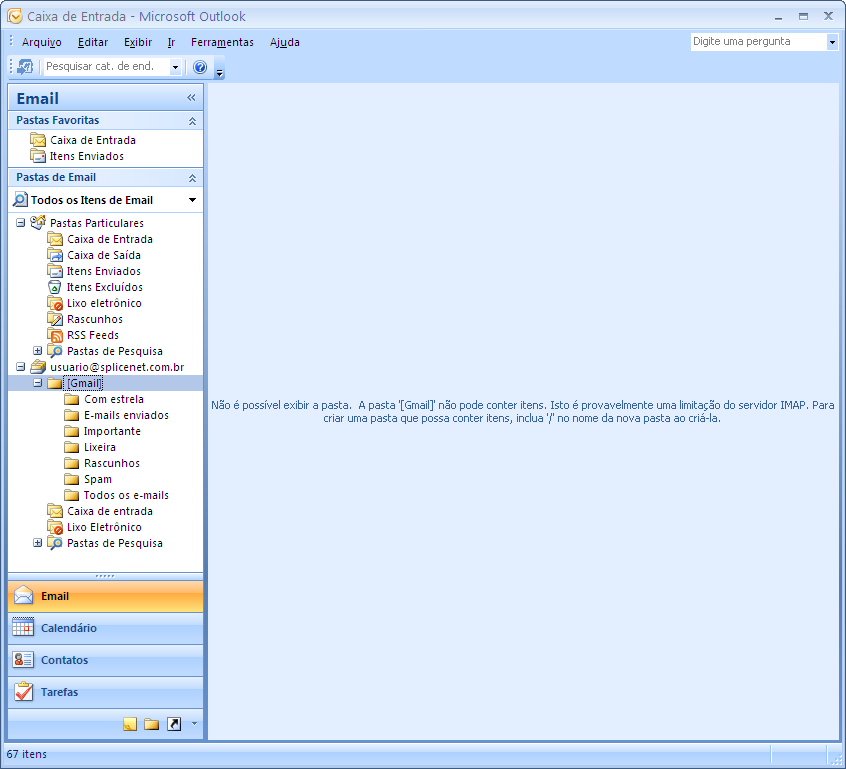Viewport: 846px width, 769px height.
Task: Switch to the Calendário view
Action: (x=106, y=628)
